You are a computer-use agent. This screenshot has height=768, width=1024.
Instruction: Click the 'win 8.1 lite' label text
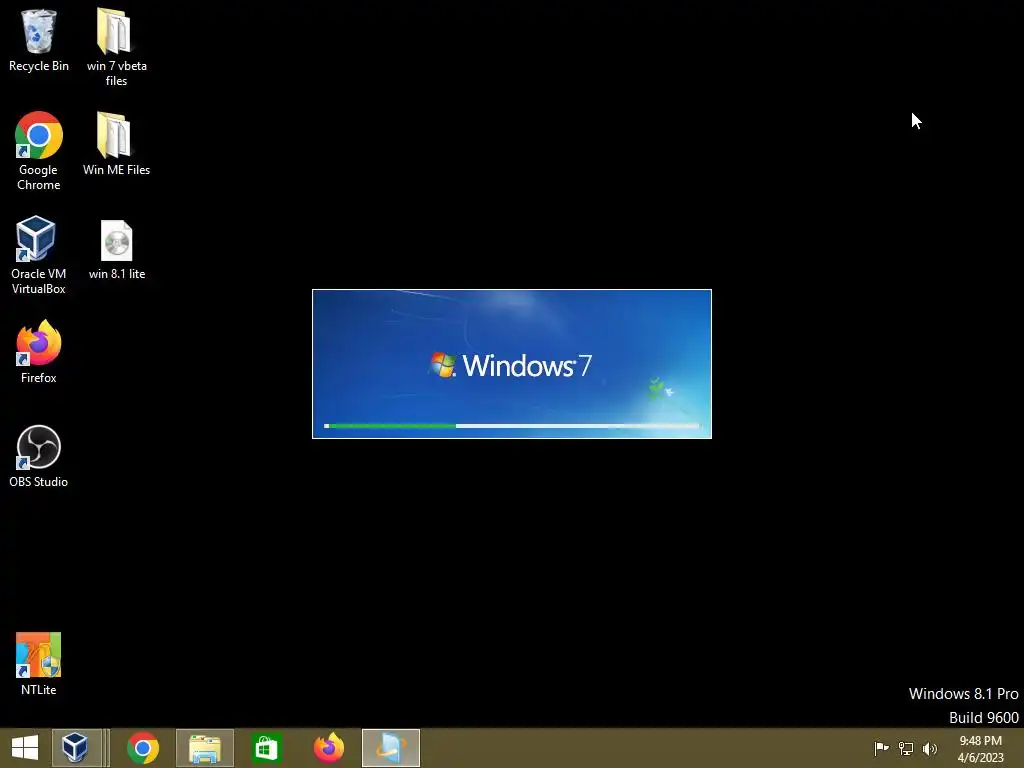[x=117, y=274]
